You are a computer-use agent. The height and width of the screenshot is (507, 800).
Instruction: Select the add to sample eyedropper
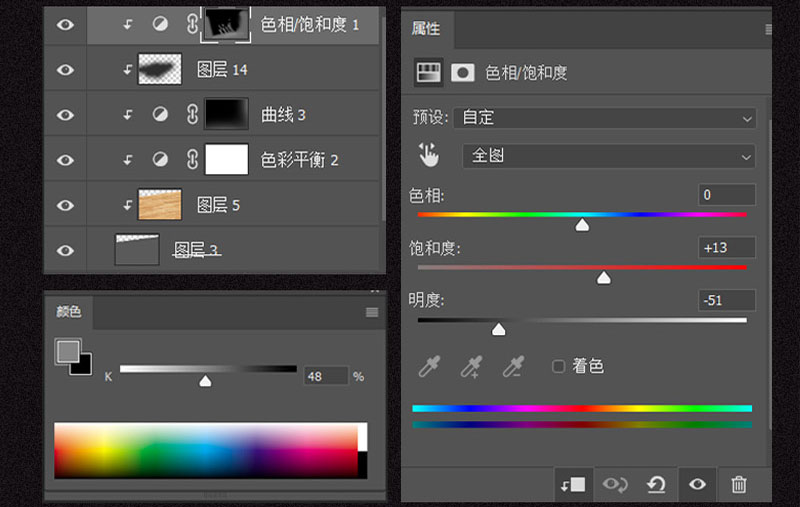tap(471, 366)
